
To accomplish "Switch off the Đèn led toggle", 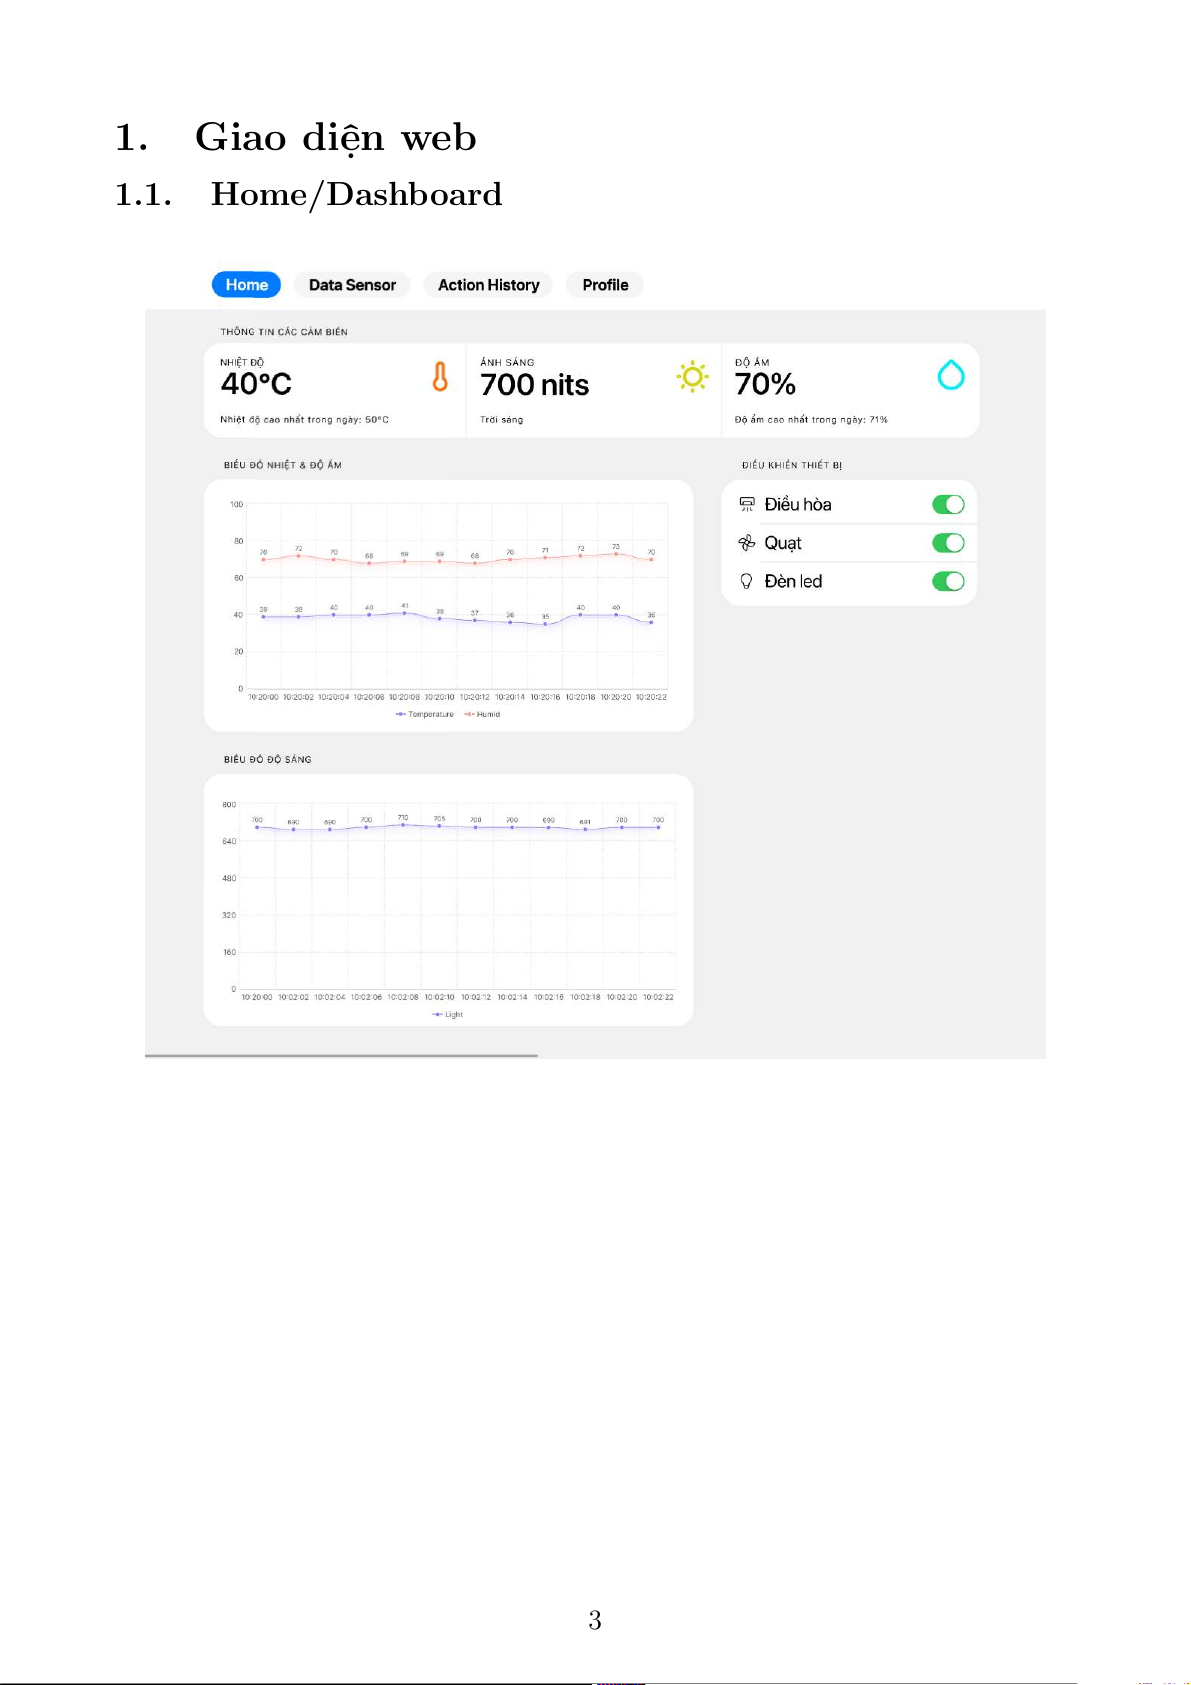I will [x=948, y=581].
